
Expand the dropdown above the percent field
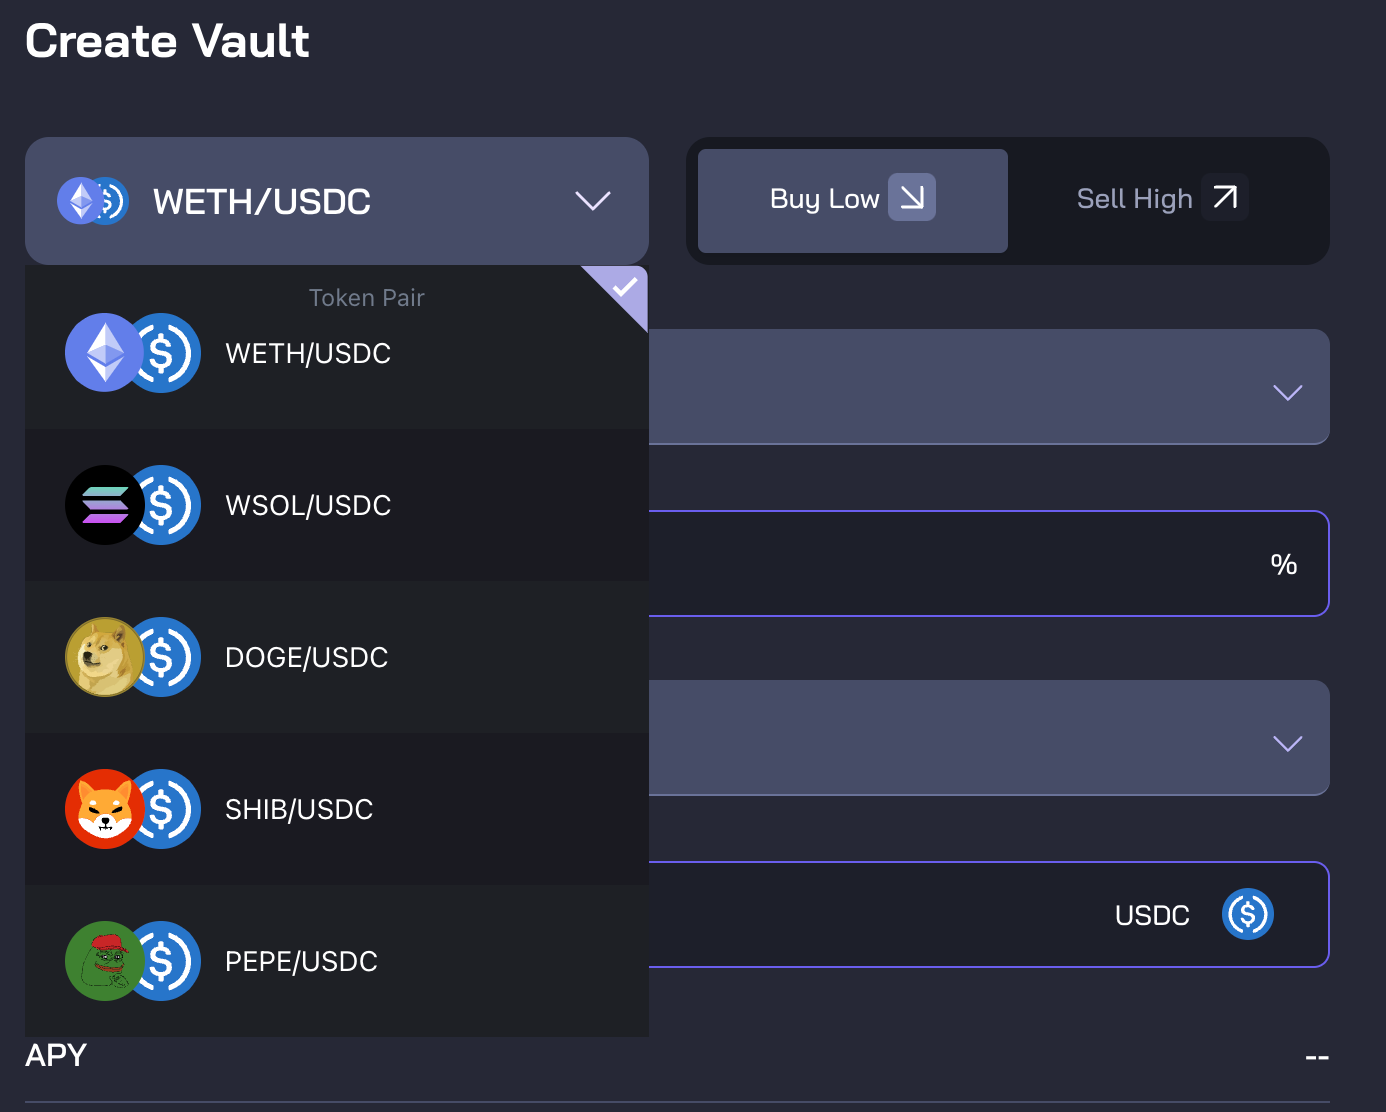(x=1287, y=392)
